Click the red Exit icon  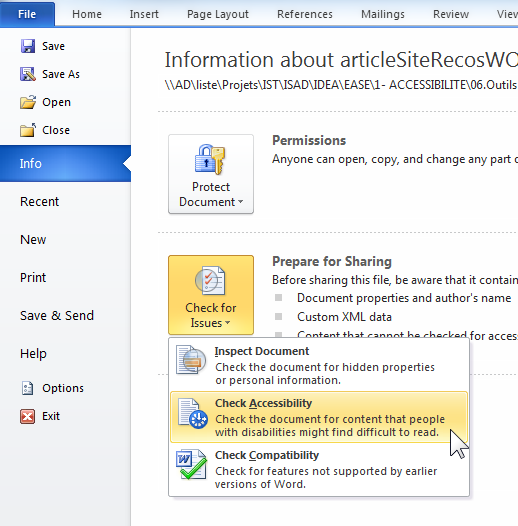click(x=28, y=416)
